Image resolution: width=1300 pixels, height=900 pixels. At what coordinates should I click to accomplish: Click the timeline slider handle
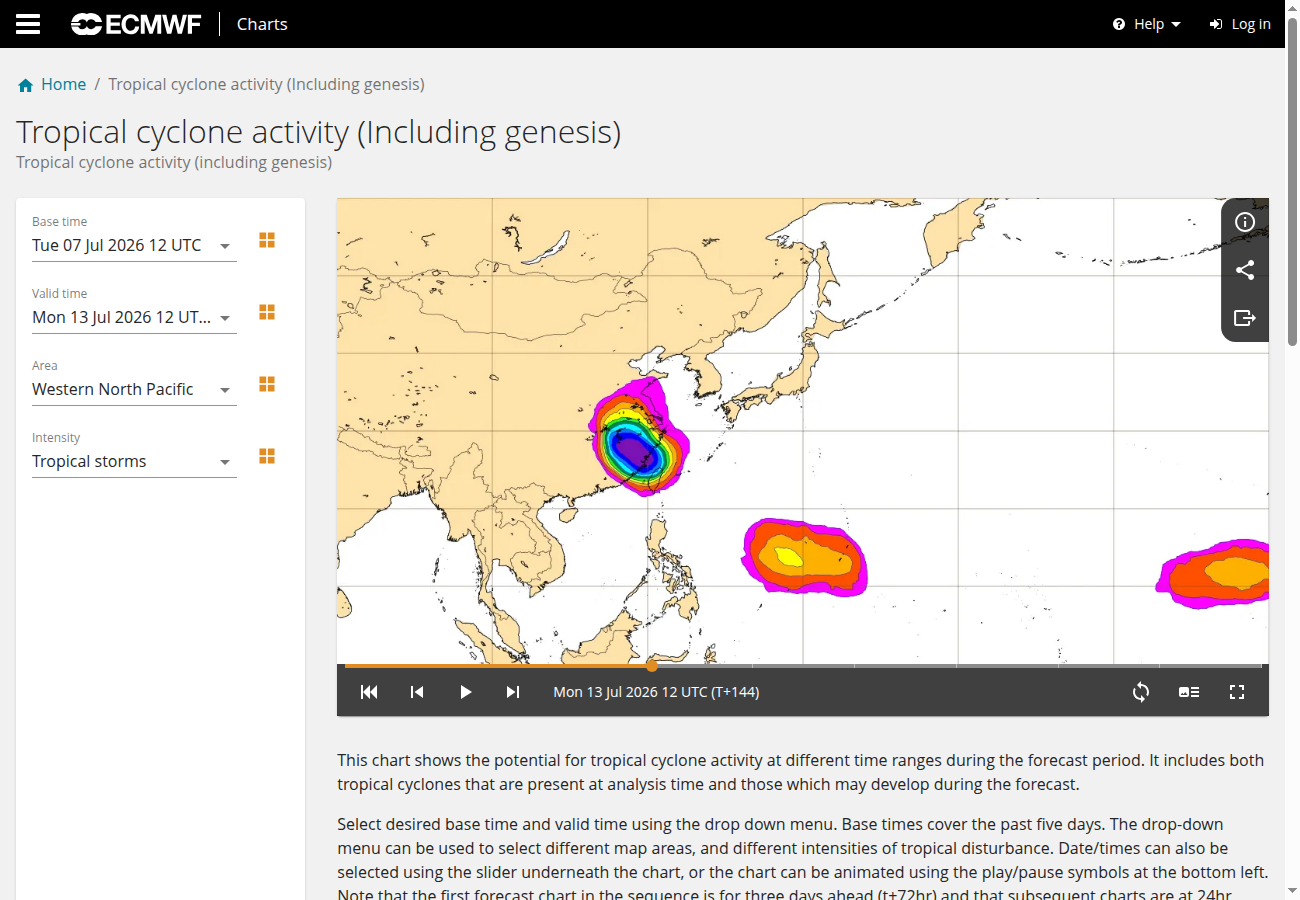tap(652, 665)
